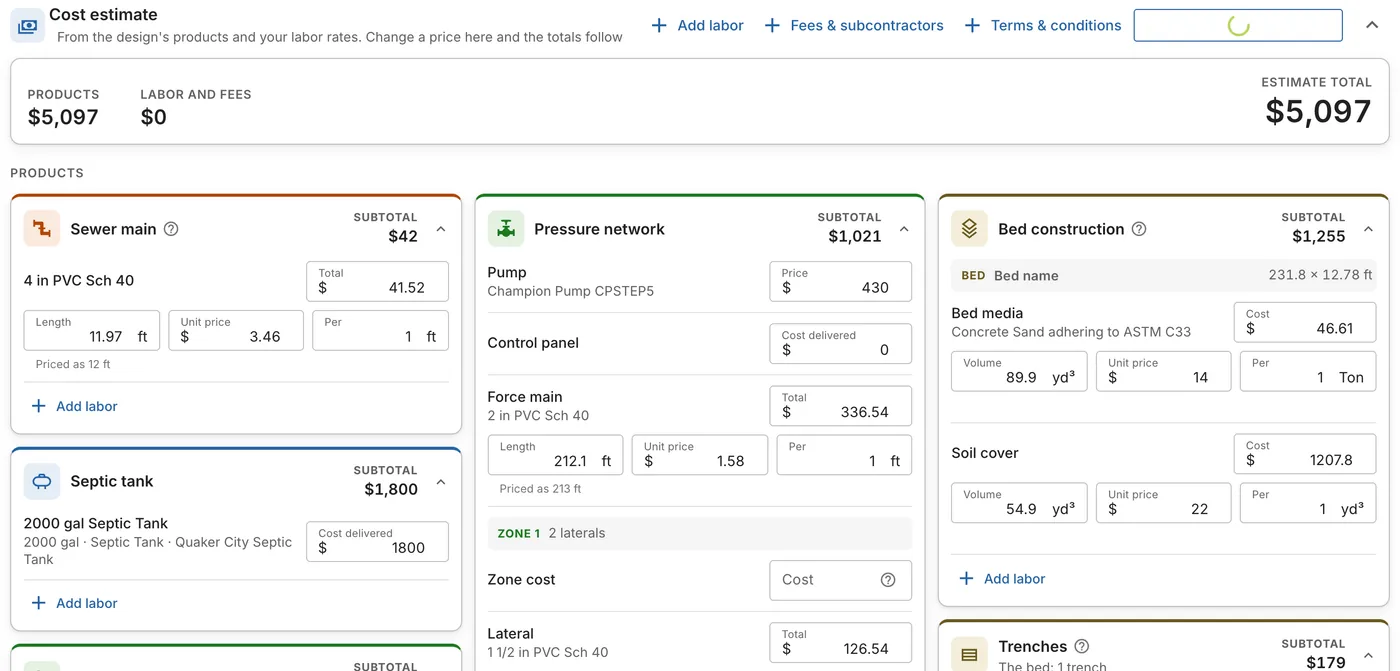This screenshot has width=1400, height=671.
Task: Edit Soil cover Volume 54.9 field
Action: pyautogui.click(x=1019, y=503)
